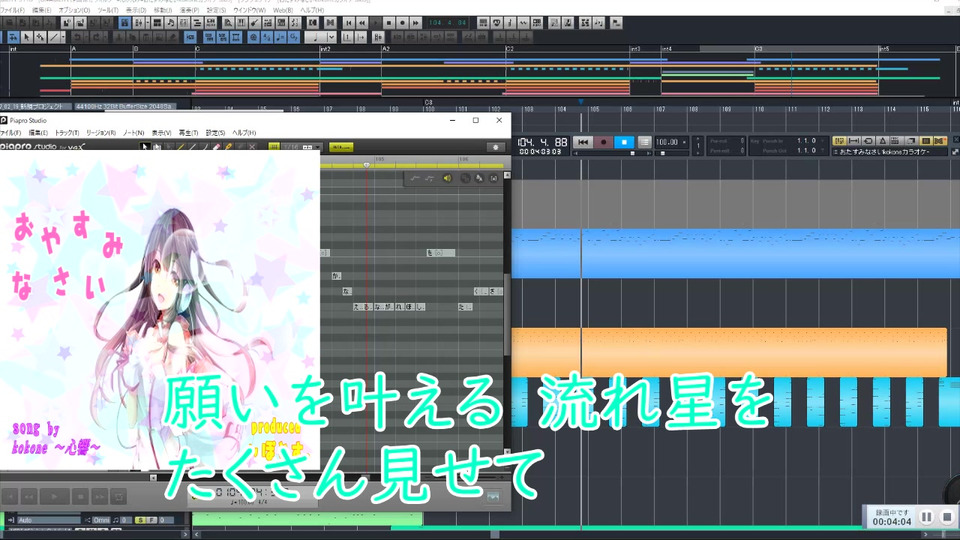
Task: Toggle the blue globe-shaped button in second toolbar
Action: coord(253,37)
